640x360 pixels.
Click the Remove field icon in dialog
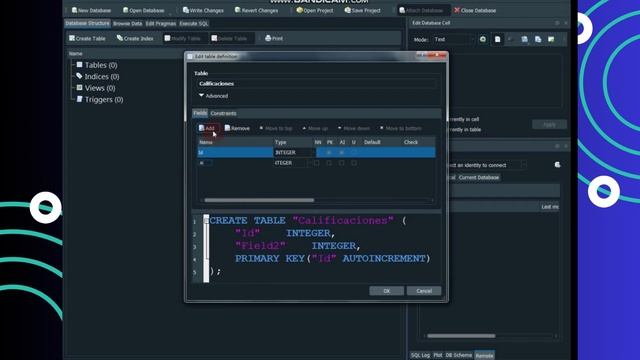click(227, 128)
